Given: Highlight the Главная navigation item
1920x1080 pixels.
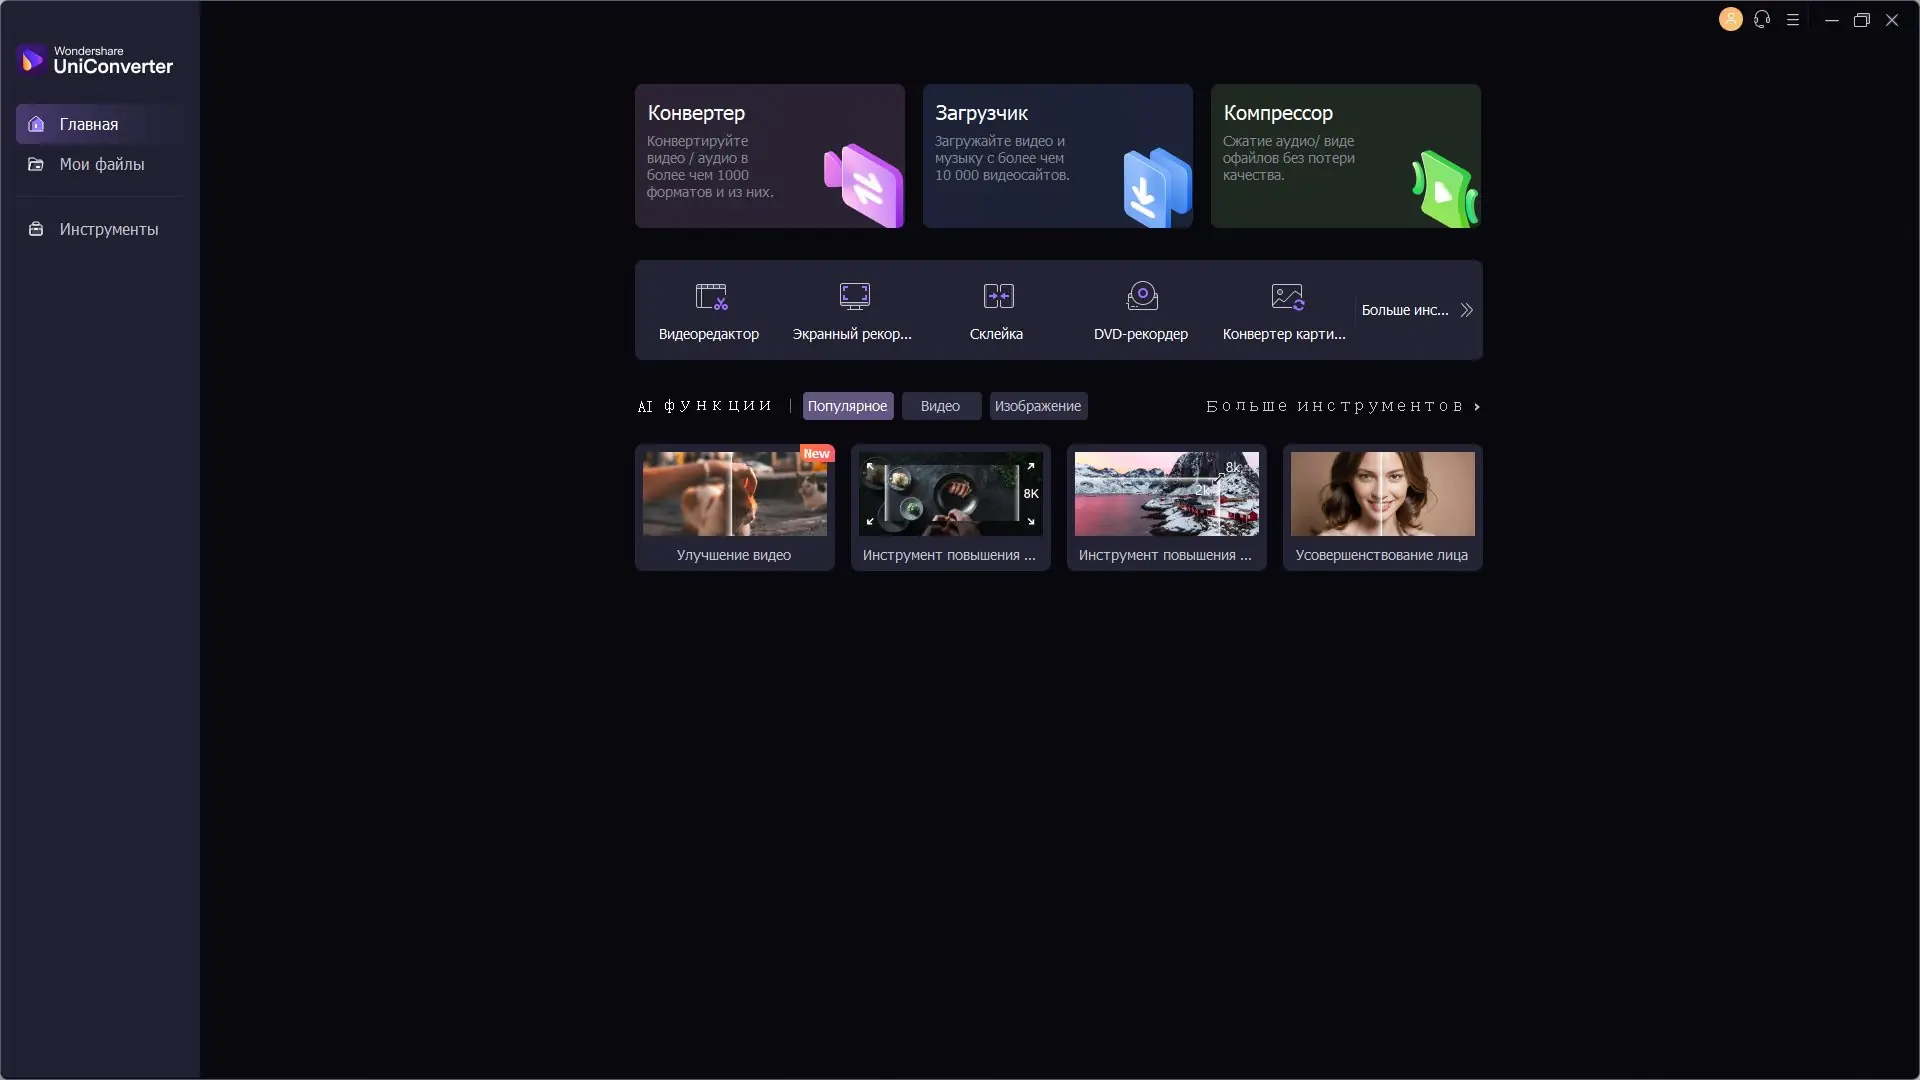Looking at the screenshot, I should (88, 124).
